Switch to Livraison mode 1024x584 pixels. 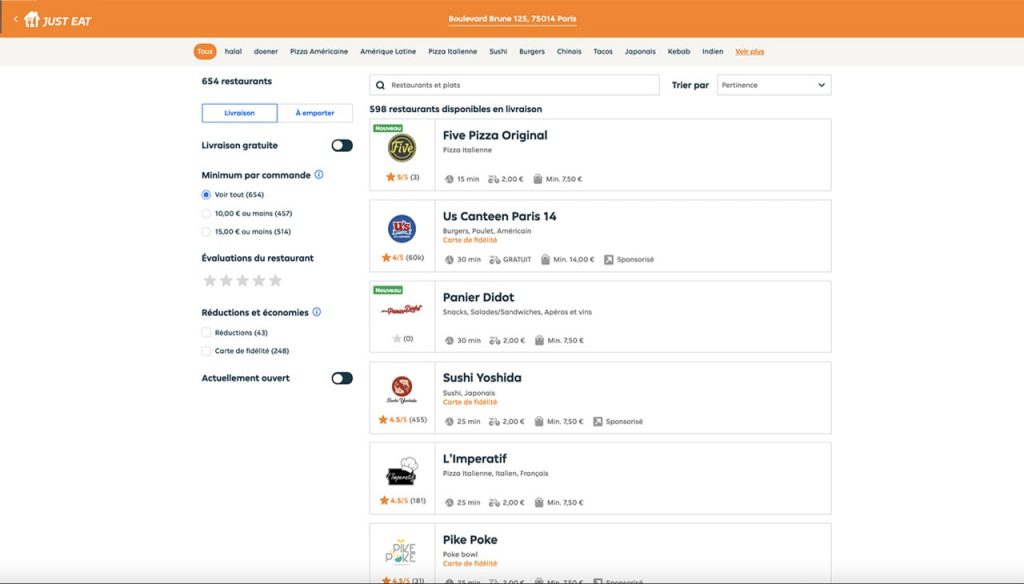click(x=240, y=113)
